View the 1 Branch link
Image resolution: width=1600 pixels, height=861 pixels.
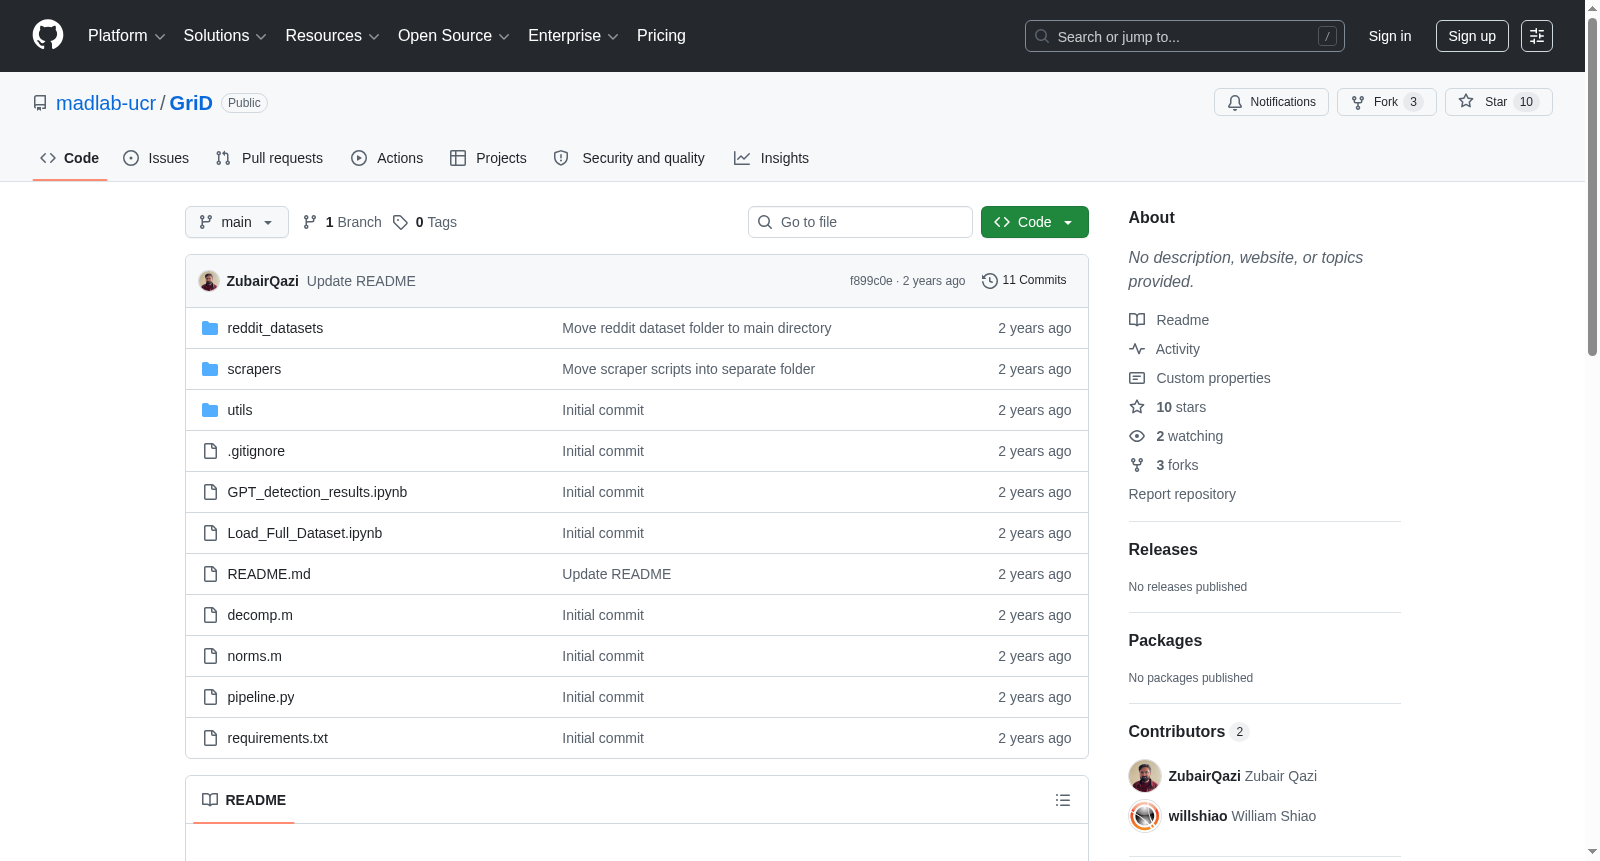(342, 222)
